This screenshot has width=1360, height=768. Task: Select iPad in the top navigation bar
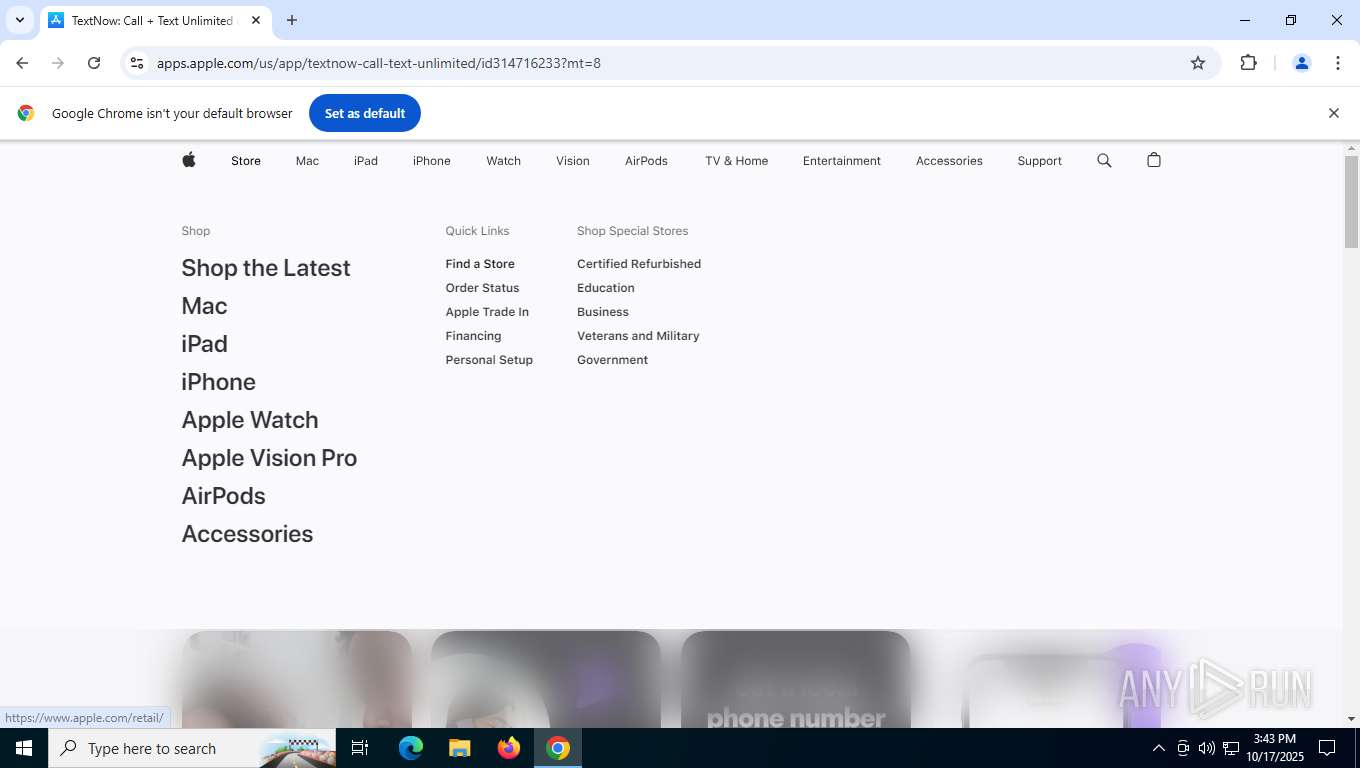point(366,160)
